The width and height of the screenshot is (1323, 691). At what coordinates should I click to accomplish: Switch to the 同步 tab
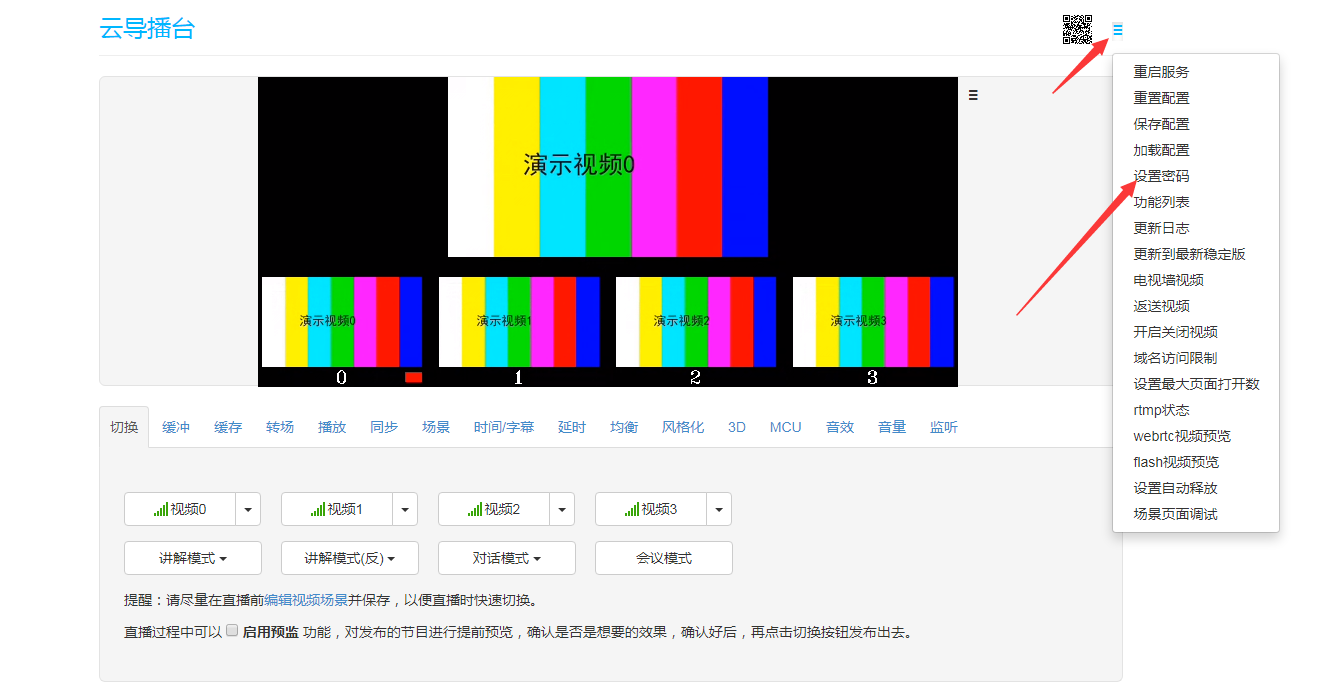[384, 427]
